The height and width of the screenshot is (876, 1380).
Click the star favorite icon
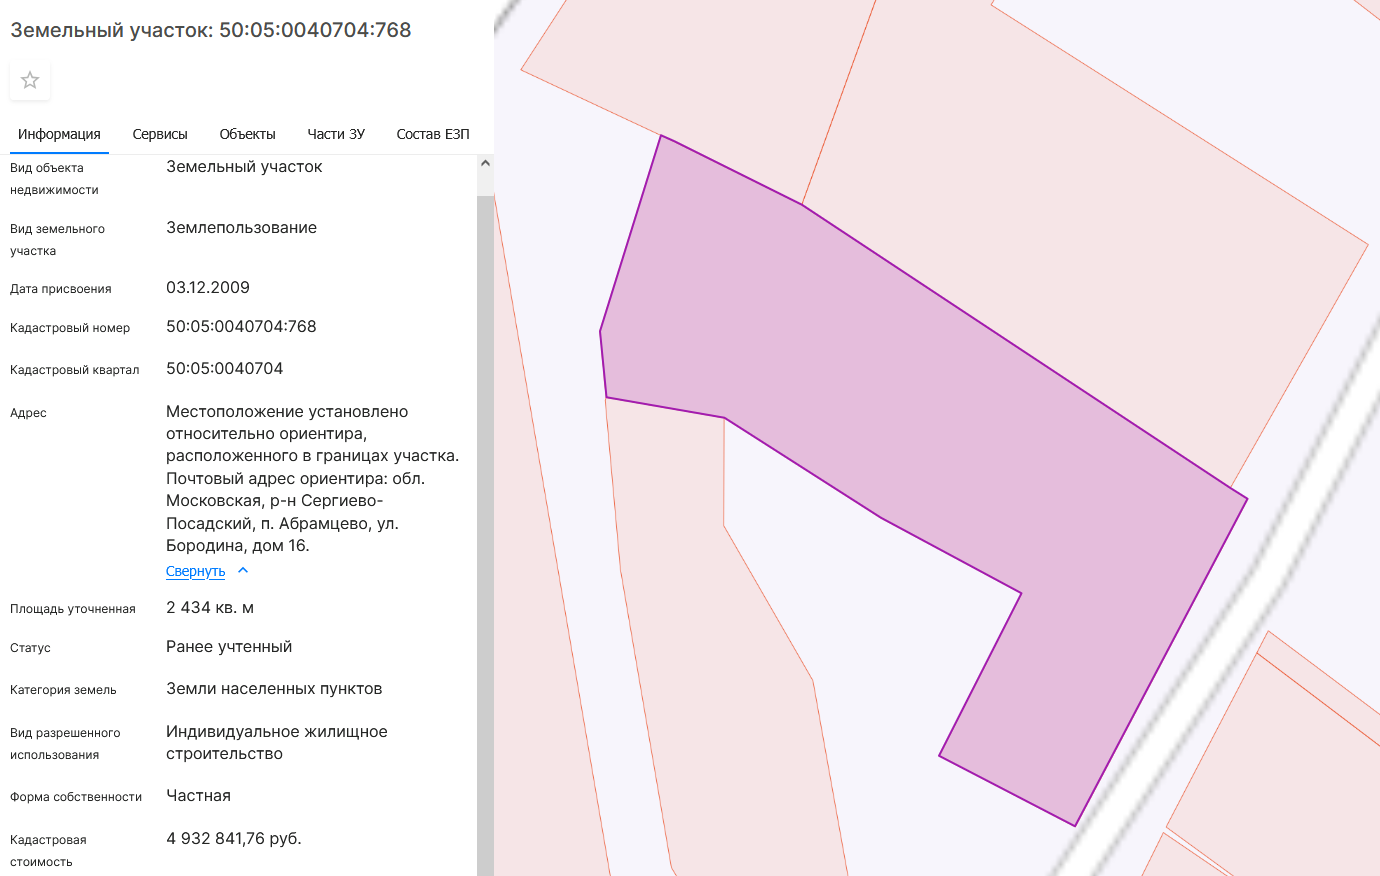[x=30, y=80]
